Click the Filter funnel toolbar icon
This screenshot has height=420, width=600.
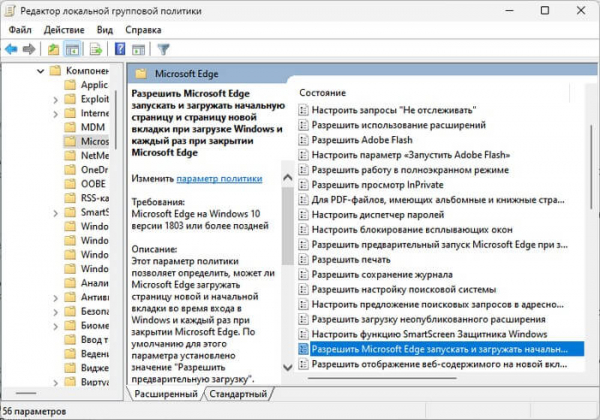coord(163,49)
